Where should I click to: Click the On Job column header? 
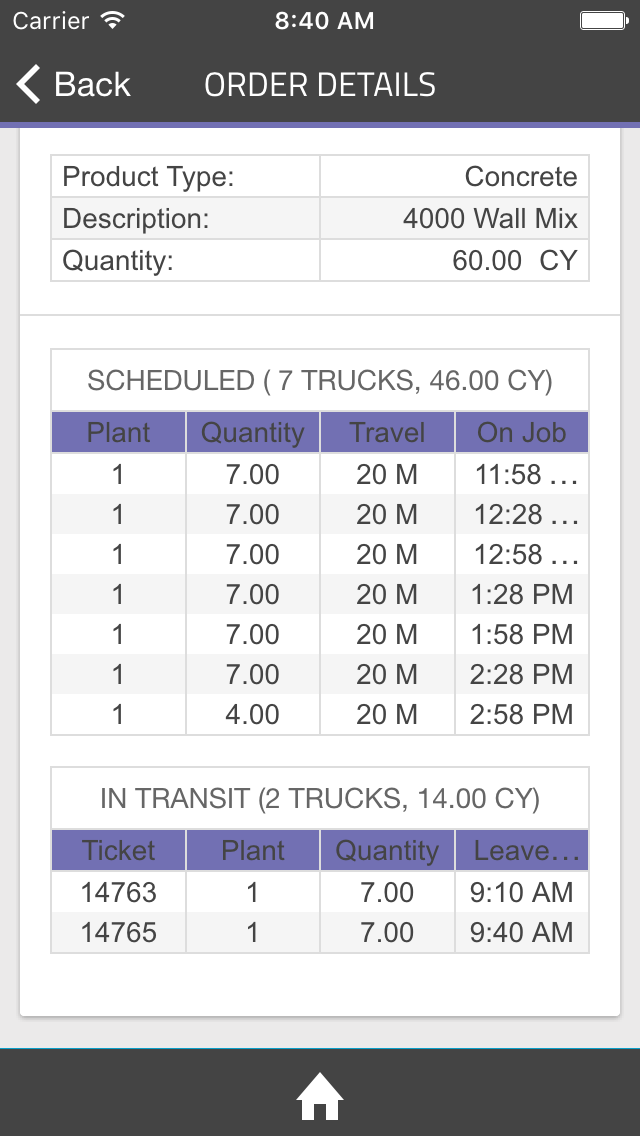pyautogui.click(x=521, y=432)
